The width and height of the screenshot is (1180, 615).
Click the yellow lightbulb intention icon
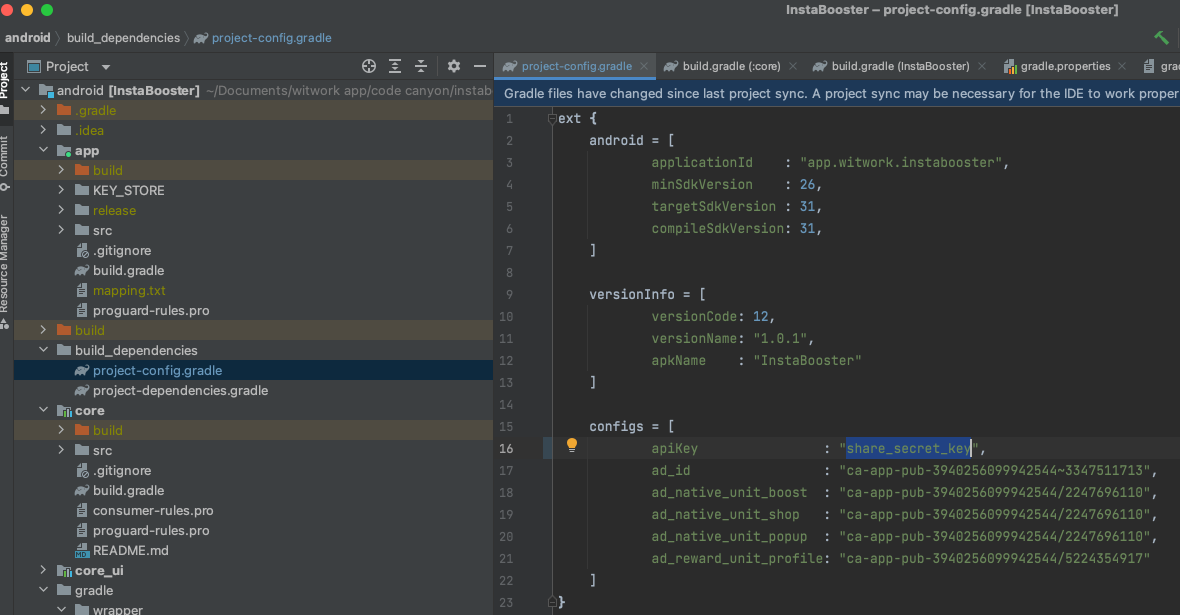point(572,446)
